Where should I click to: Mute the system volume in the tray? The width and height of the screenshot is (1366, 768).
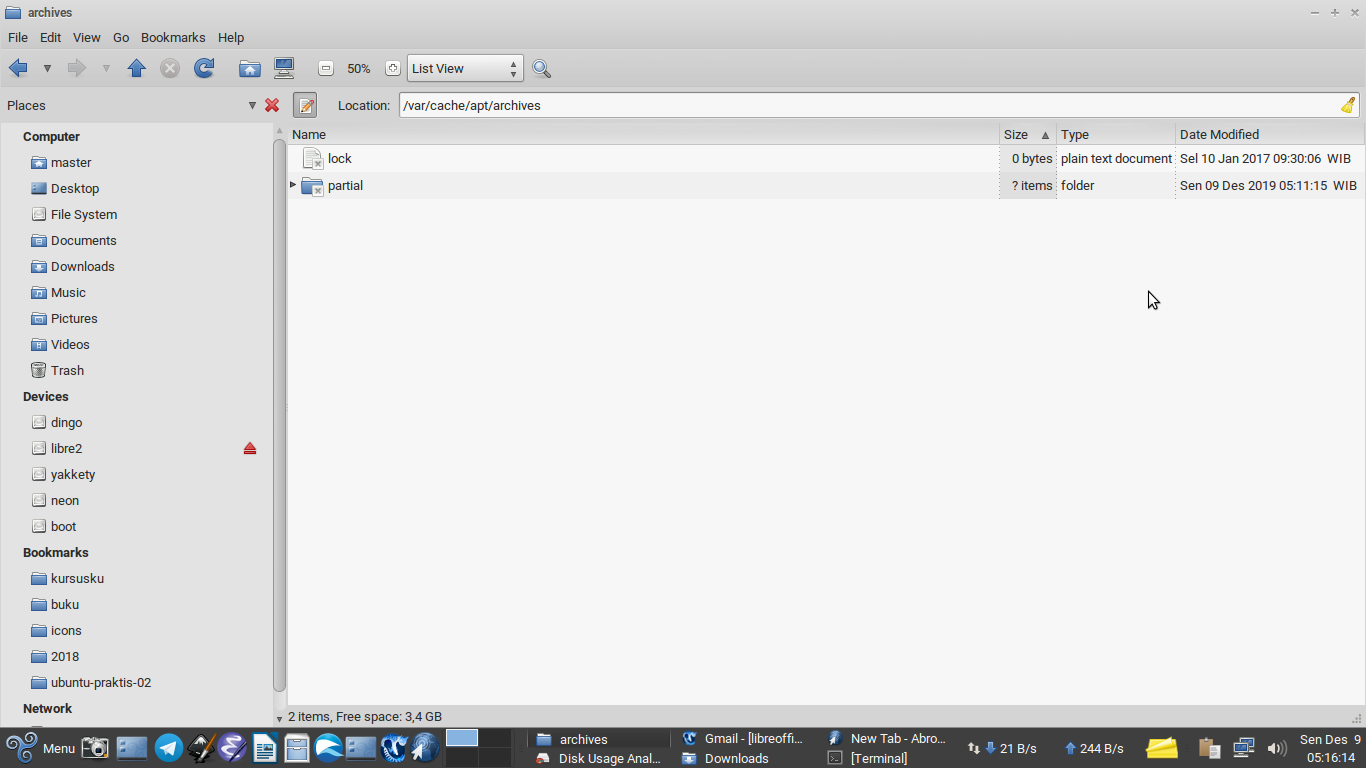pyautogui.click(x=1277, y=748)
